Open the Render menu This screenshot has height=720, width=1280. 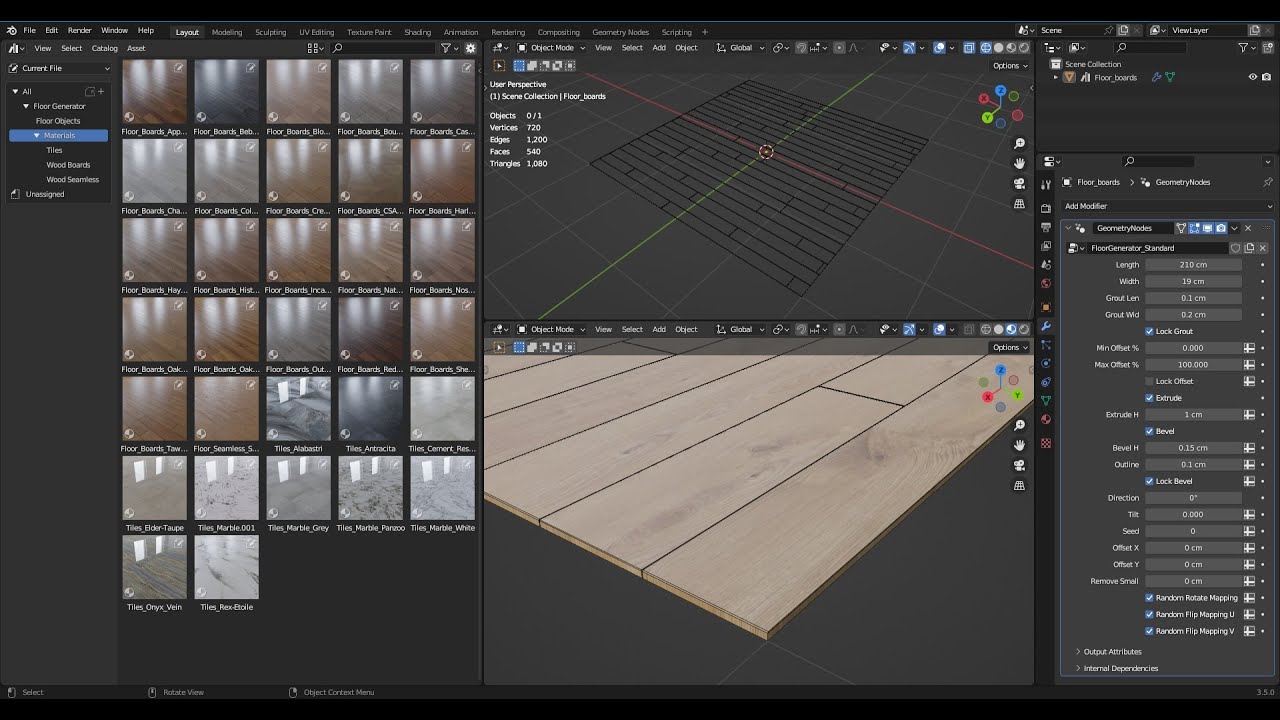click(79, 29)
